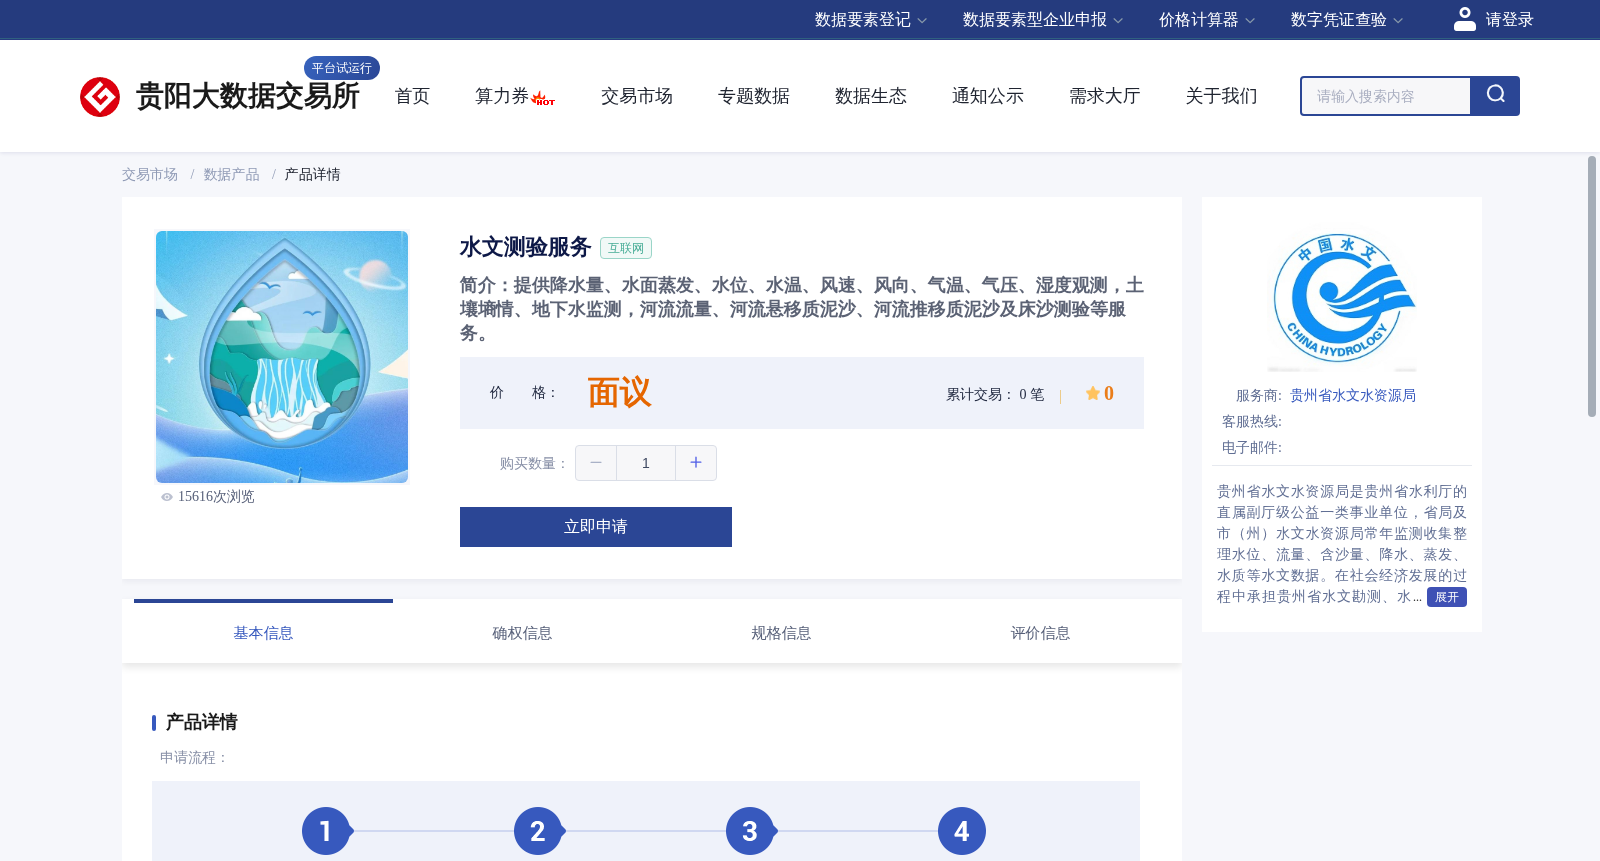Image resolution: width=1600 pixels, height=861 pixels.
Task: Click the 交易市场 breadcrumb link
Action: (150, 175)
